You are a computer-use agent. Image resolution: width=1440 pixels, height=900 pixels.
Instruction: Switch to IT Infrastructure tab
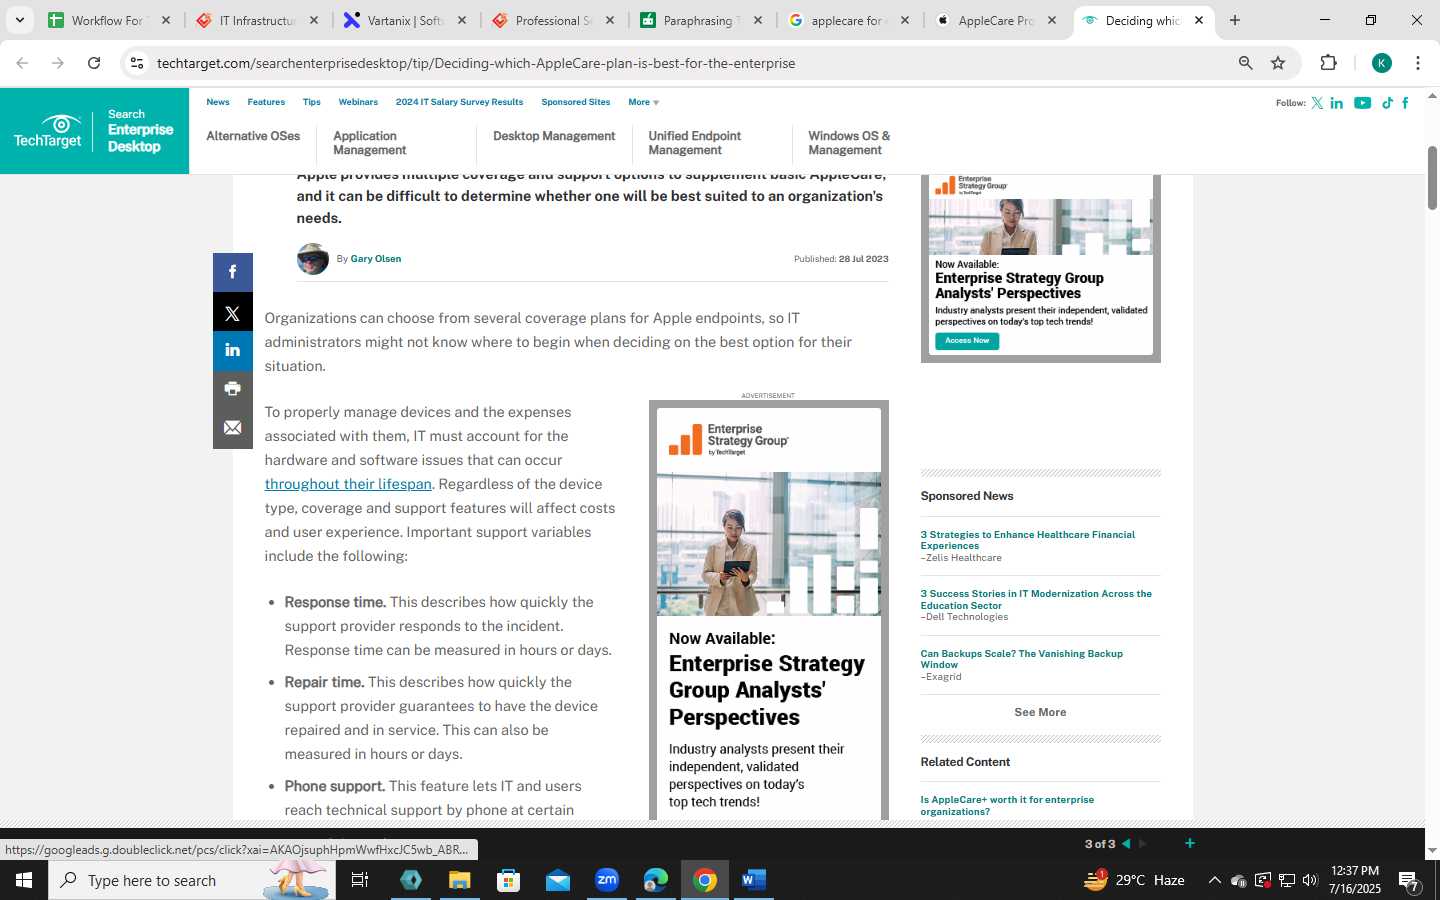(258, 20)
